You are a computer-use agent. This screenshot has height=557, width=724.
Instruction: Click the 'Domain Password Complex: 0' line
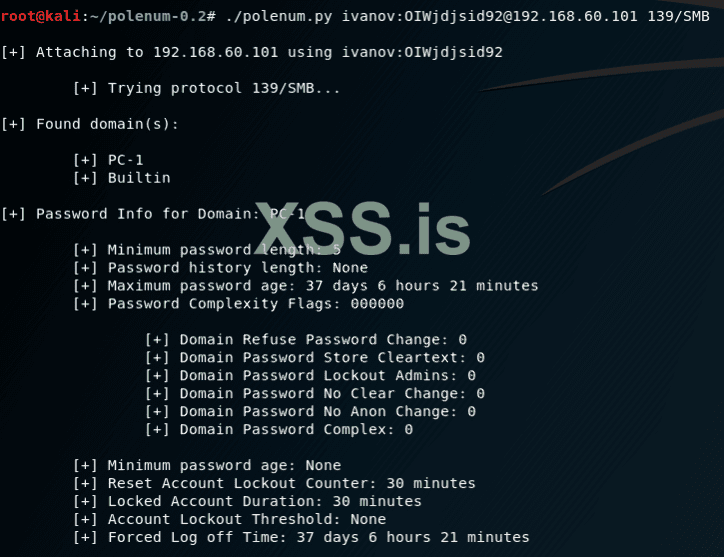pyautogui.click(x=279, y=430)
